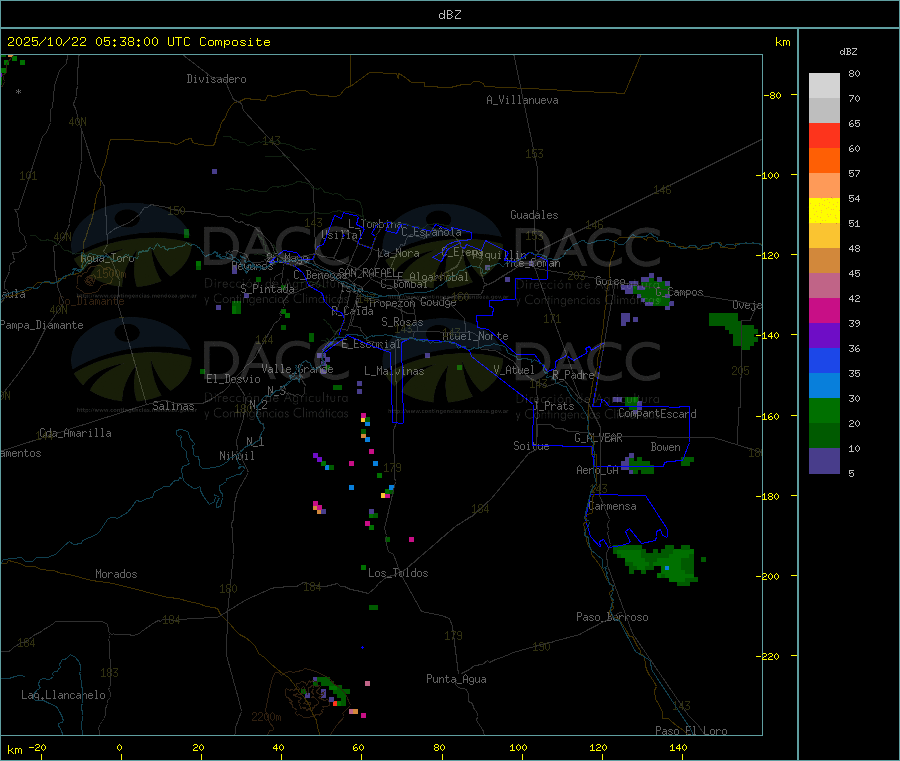Click the Agua_Toro map label
This screenshot has height=761, width=900.
[107, 258]
